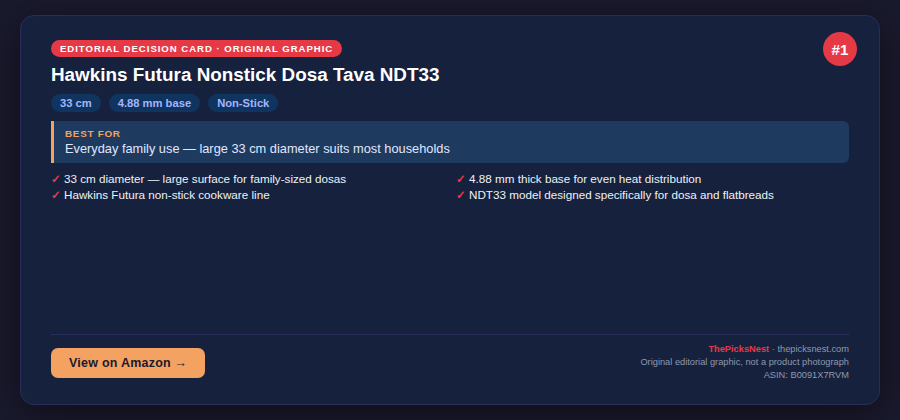Click the NDT33 model designed feature text
The height and width of the screenshot is (420, 900).
coord(621,196)
